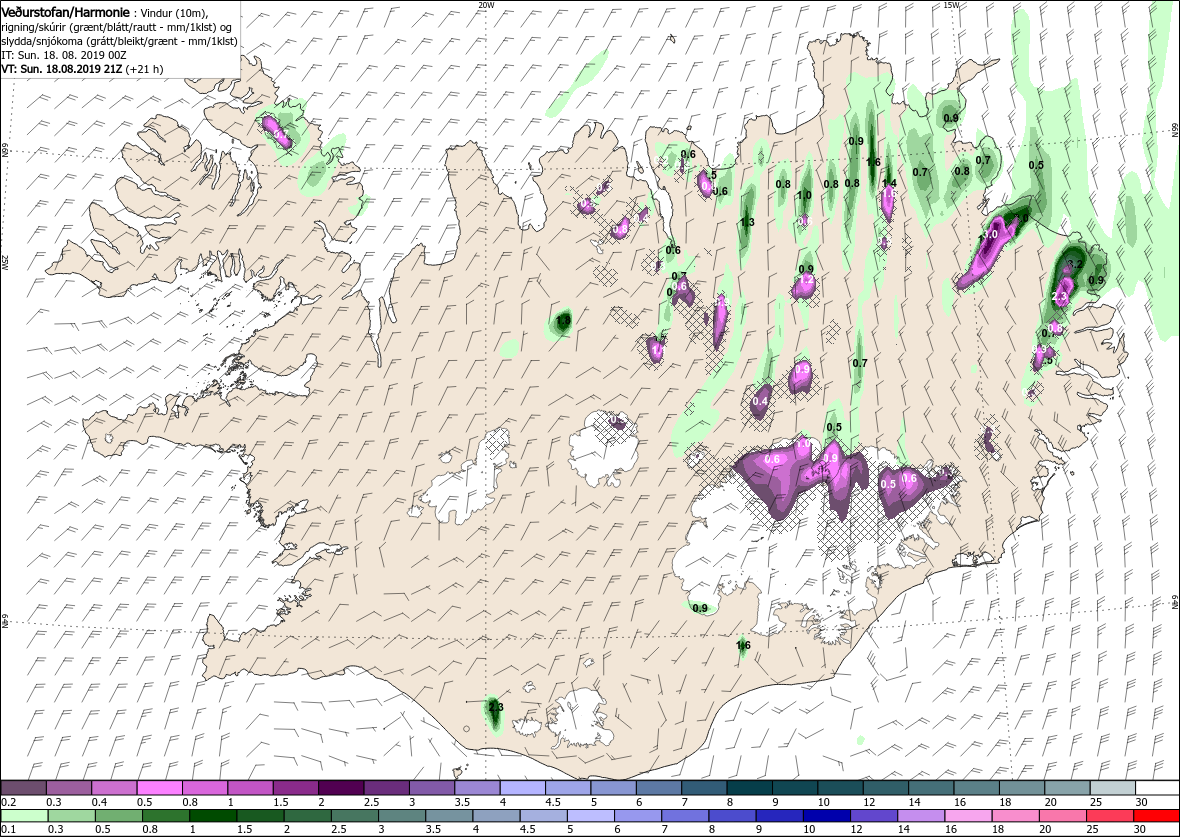Click the 15W longitude label at top edge
The image size is (1180, 837).
[952, 5]
